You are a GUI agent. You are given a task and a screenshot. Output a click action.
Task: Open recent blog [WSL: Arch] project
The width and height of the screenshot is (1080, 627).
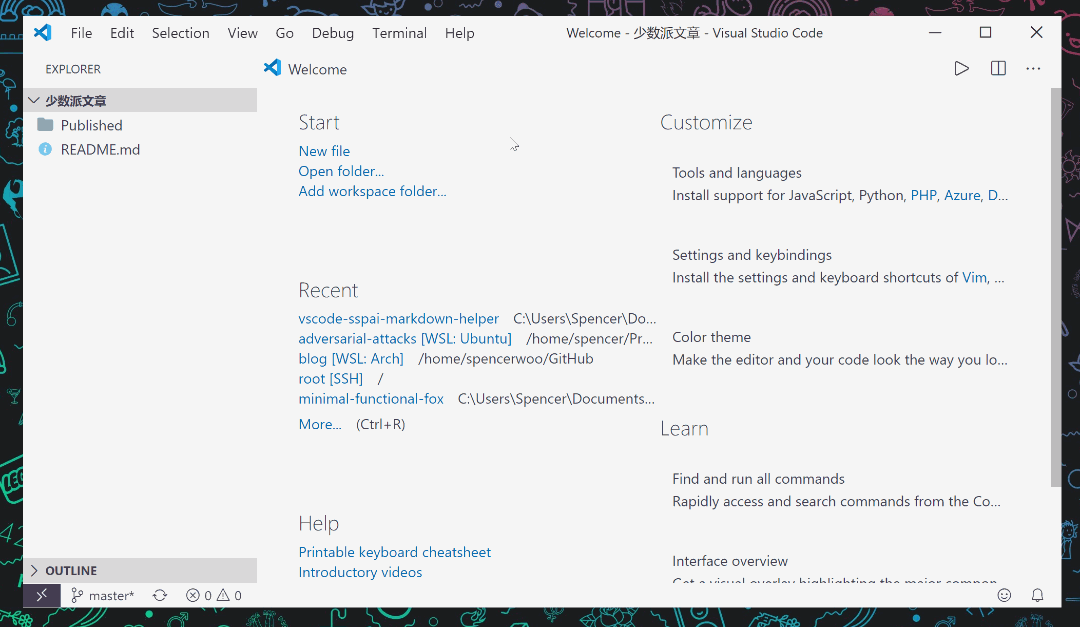pos(351,358)
